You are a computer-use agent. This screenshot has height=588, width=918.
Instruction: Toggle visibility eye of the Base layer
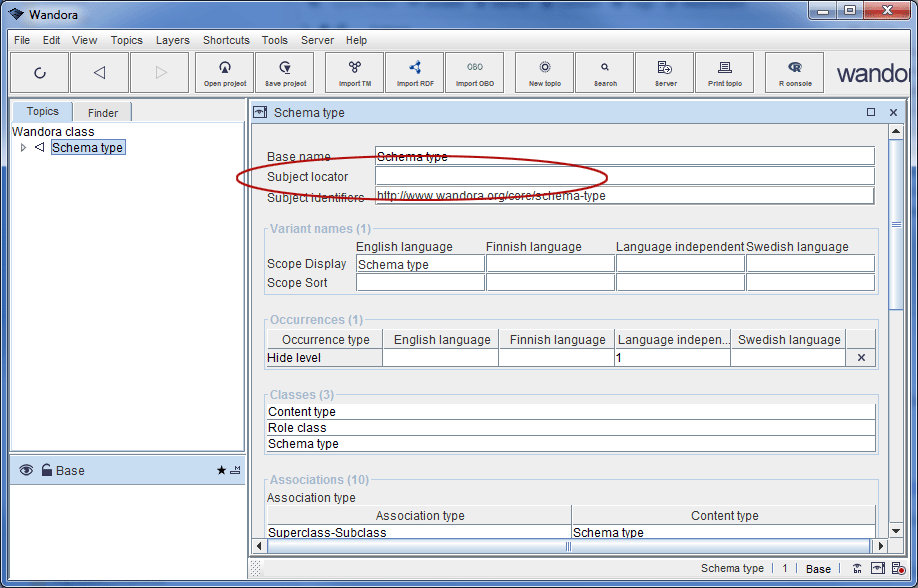click(26, 470)
